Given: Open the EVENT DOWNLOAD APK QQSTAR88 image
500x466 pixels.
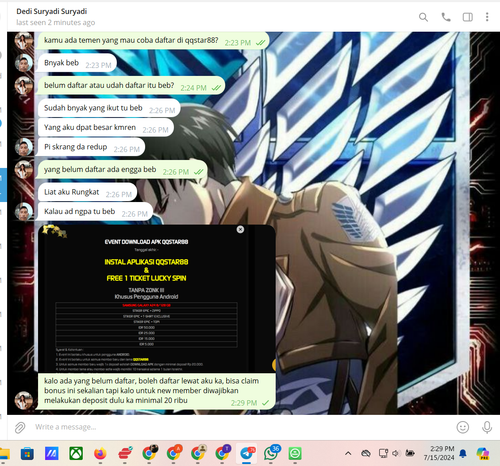Looking at the screenshot, I should pyautogui.click(x=157, y=299).
